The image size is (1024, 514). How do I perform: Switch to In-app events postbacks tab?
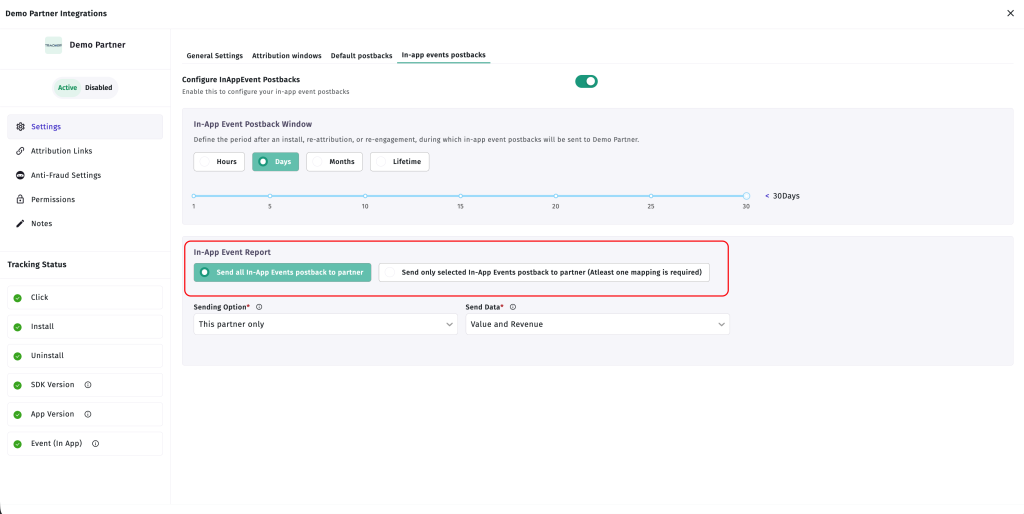click(443, 56)
